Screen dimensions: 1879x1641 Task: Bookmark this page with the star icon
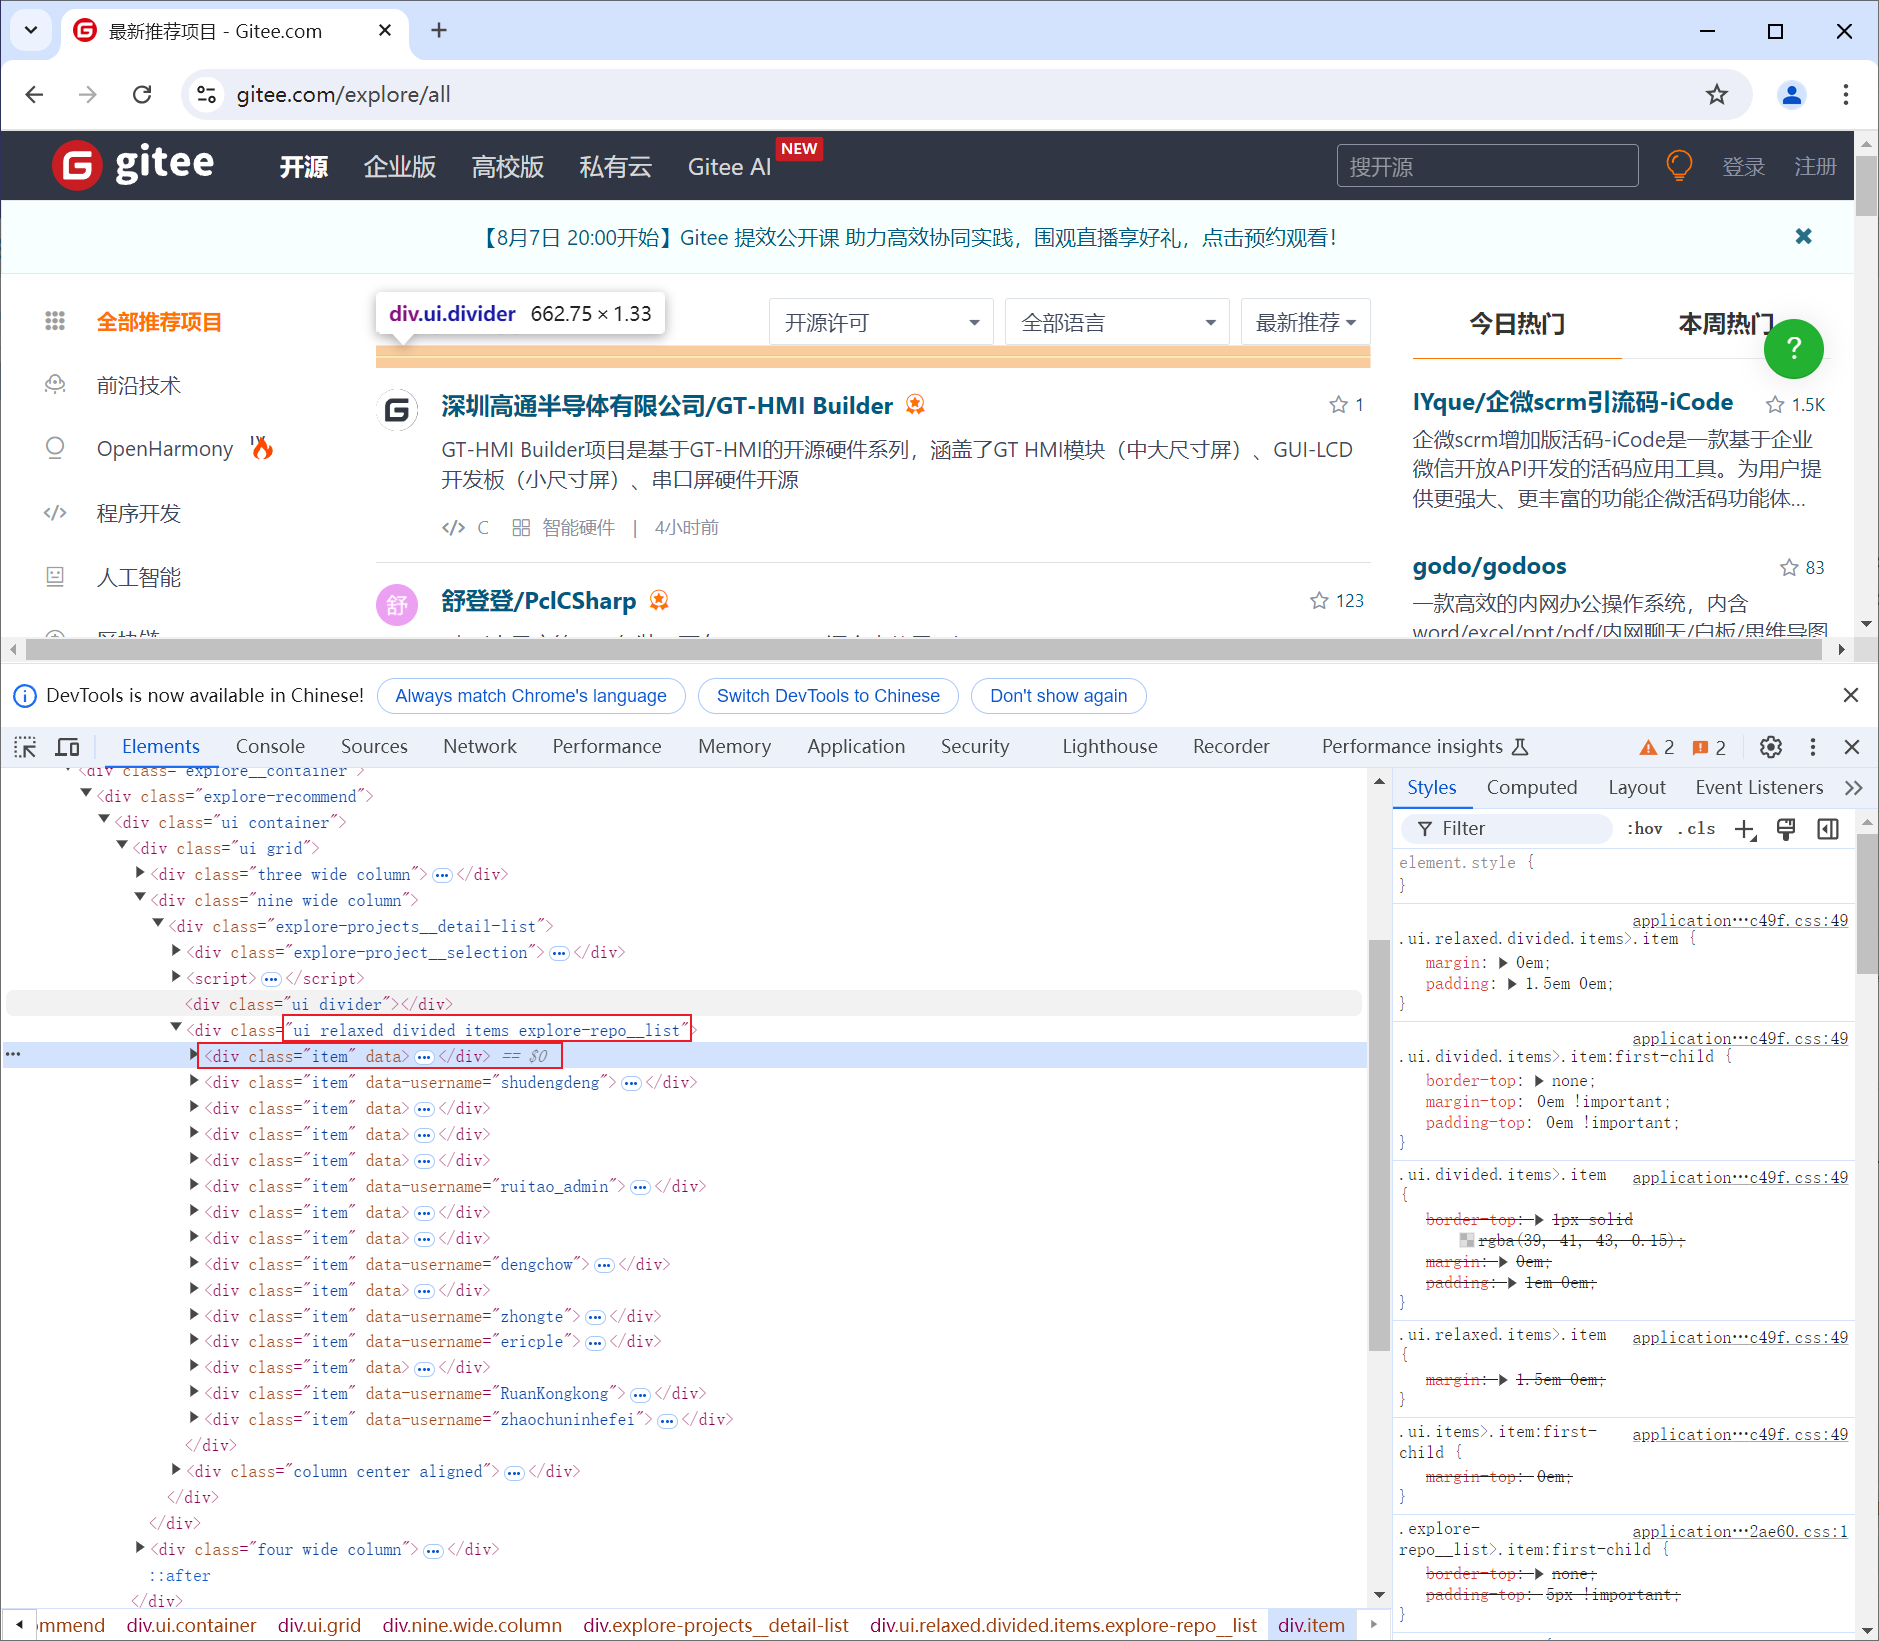[1717, 94]
